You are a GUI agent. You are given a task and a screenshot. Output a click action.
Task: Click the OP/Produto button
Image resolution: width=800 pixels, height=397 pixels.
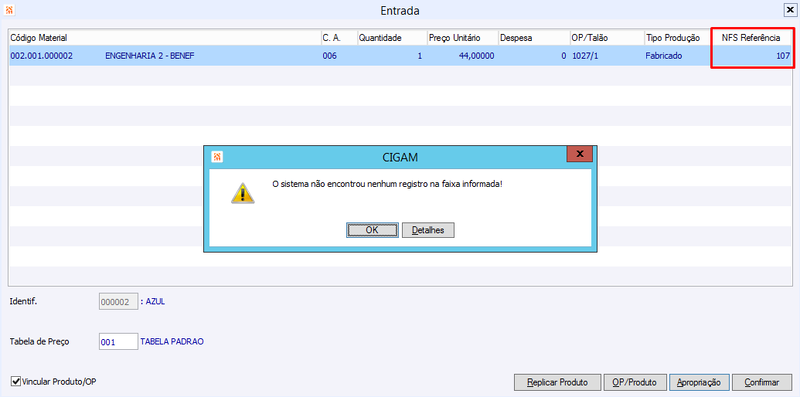(x=635, y=382)
